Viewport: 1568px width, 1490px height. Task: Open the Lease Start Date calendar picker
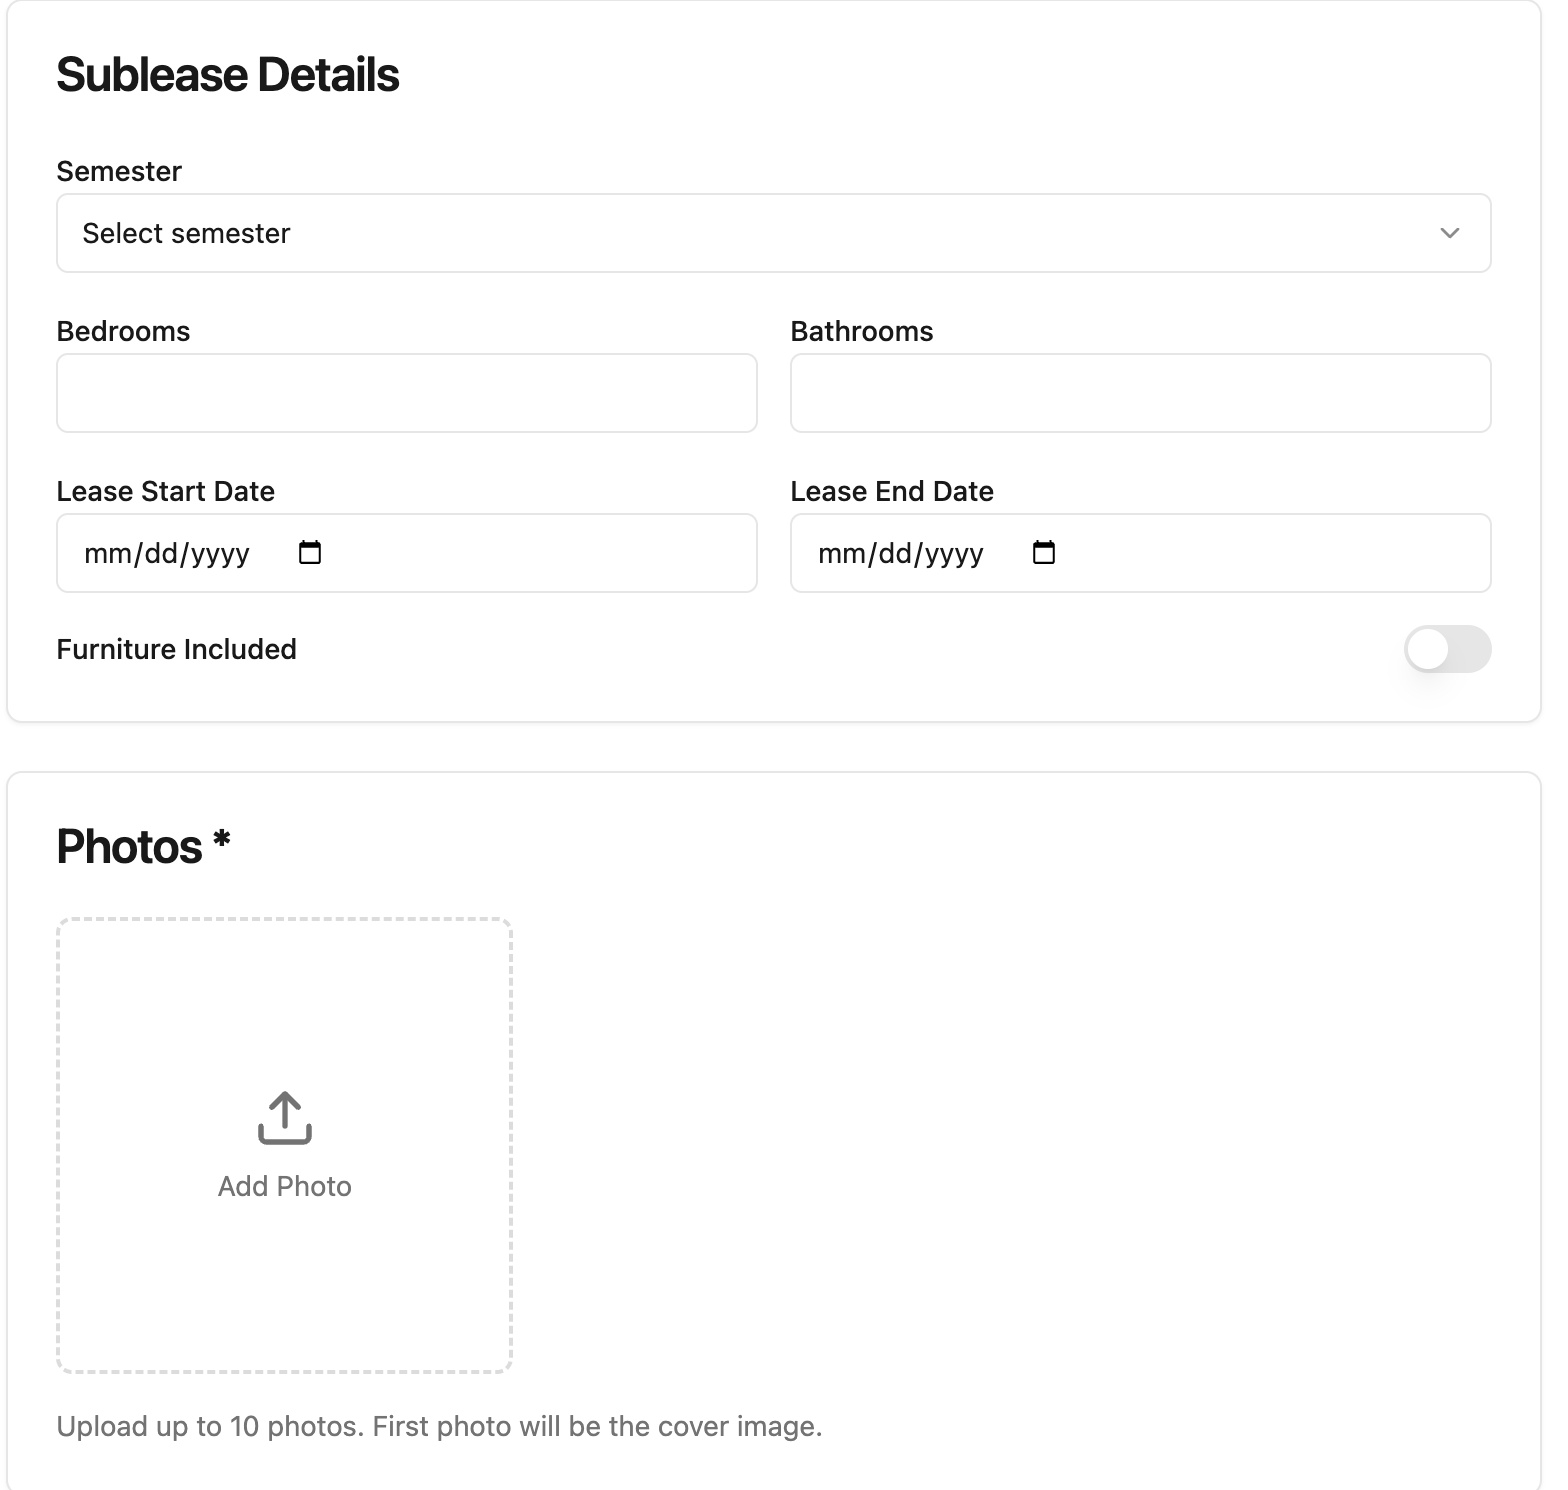(x=310, y=552)
